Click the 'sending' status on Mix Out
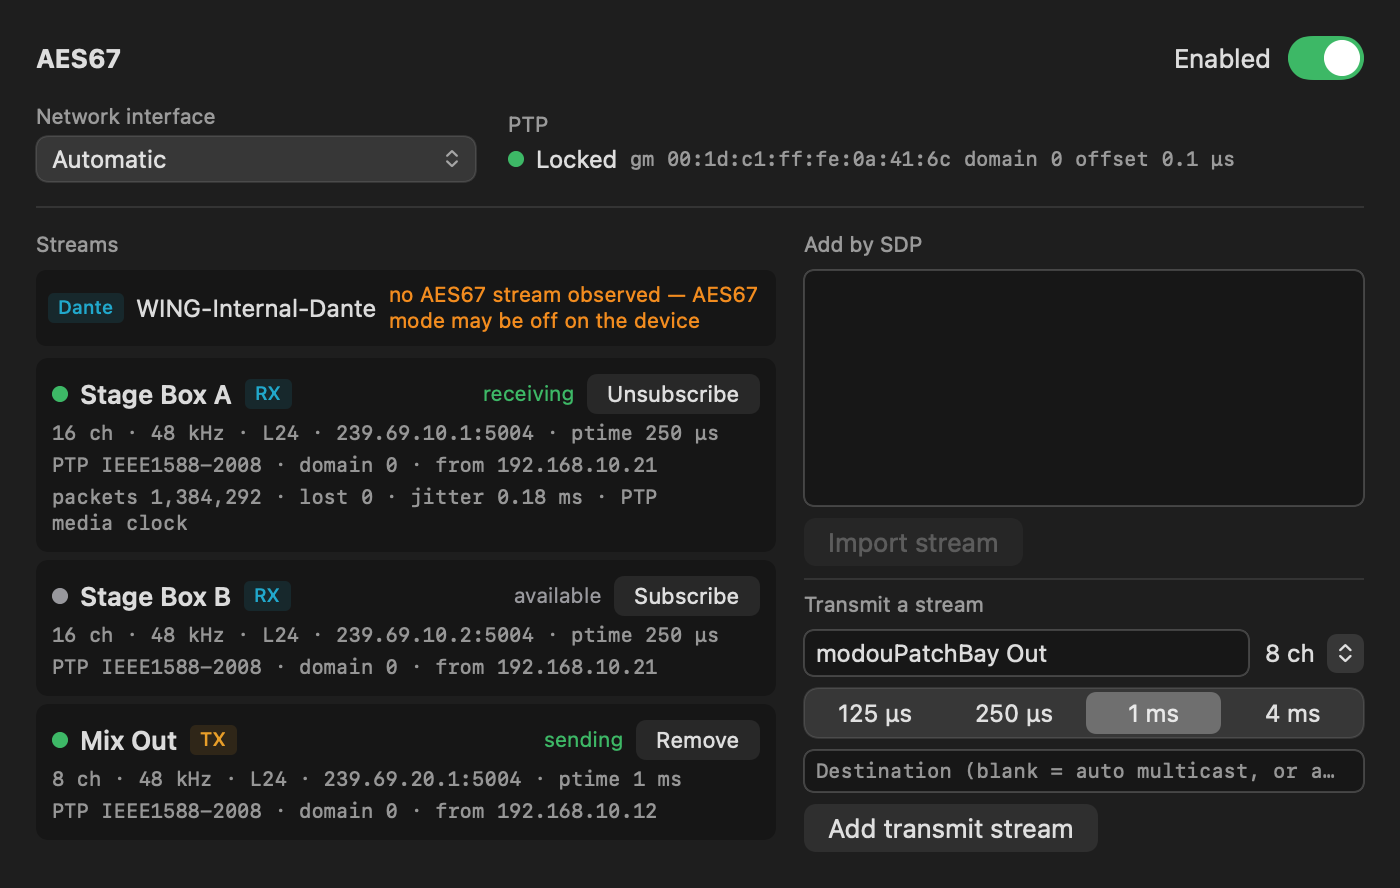 583,740
